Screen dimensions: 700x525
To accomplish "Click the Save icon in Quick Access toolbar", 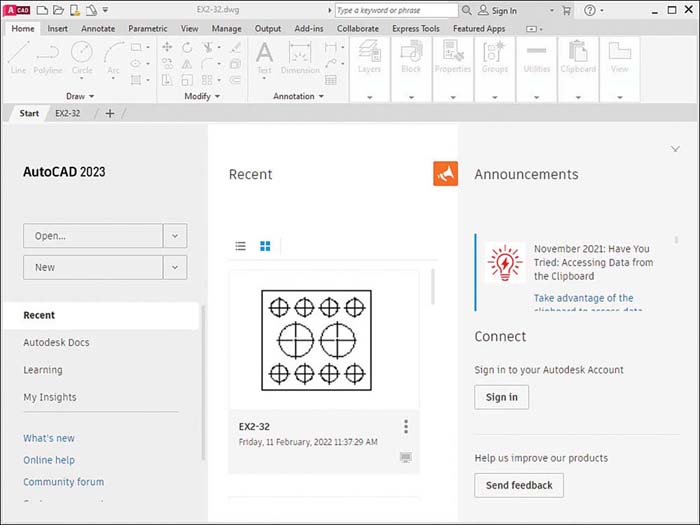I will (x=75, y=10).
